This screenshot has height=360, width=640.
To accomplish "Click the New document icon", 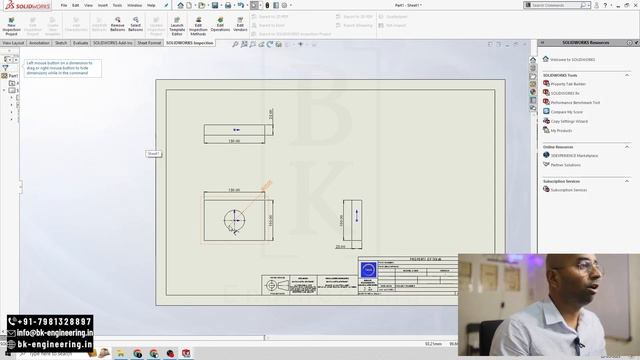I will pos(189,5).
